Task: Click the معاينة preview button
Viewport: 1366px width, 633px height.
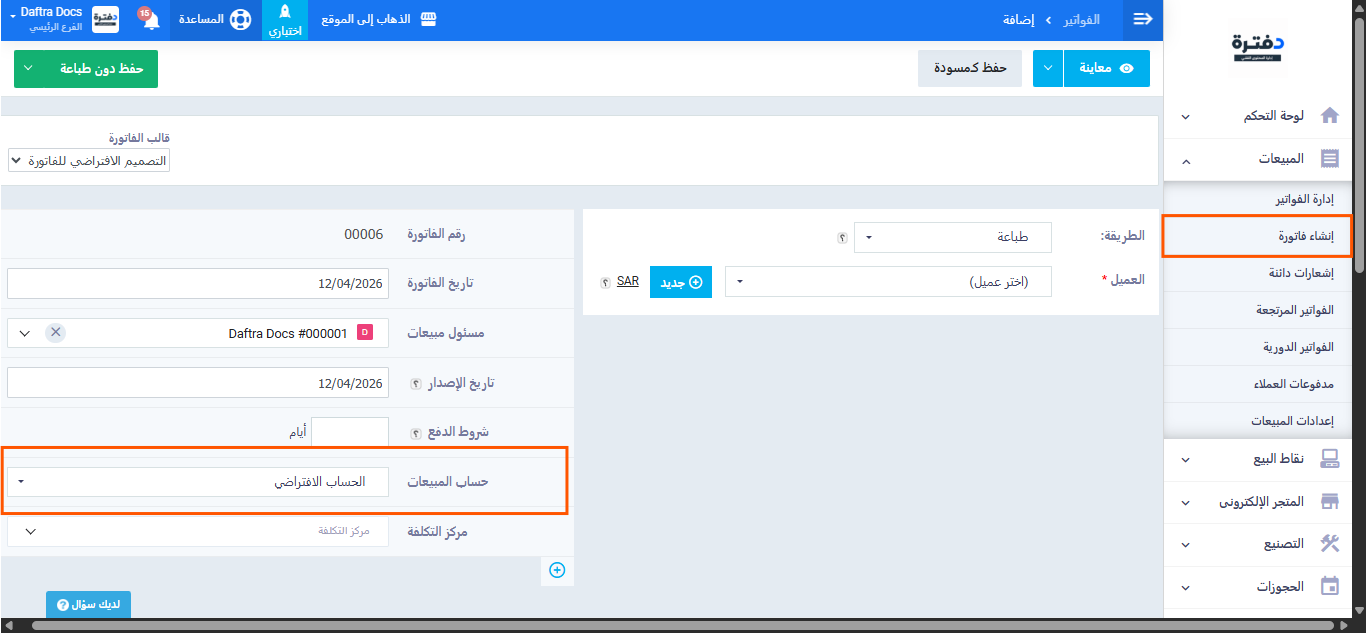Action: [1106, 68]
